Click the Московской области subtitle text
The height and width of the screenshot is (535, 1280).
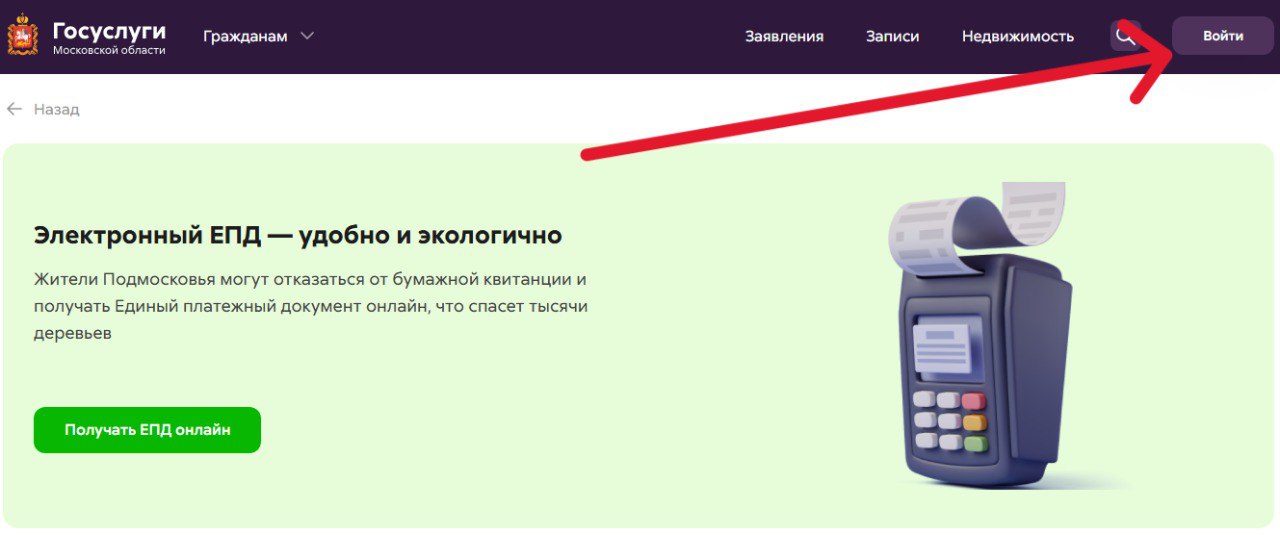[109, 50]
